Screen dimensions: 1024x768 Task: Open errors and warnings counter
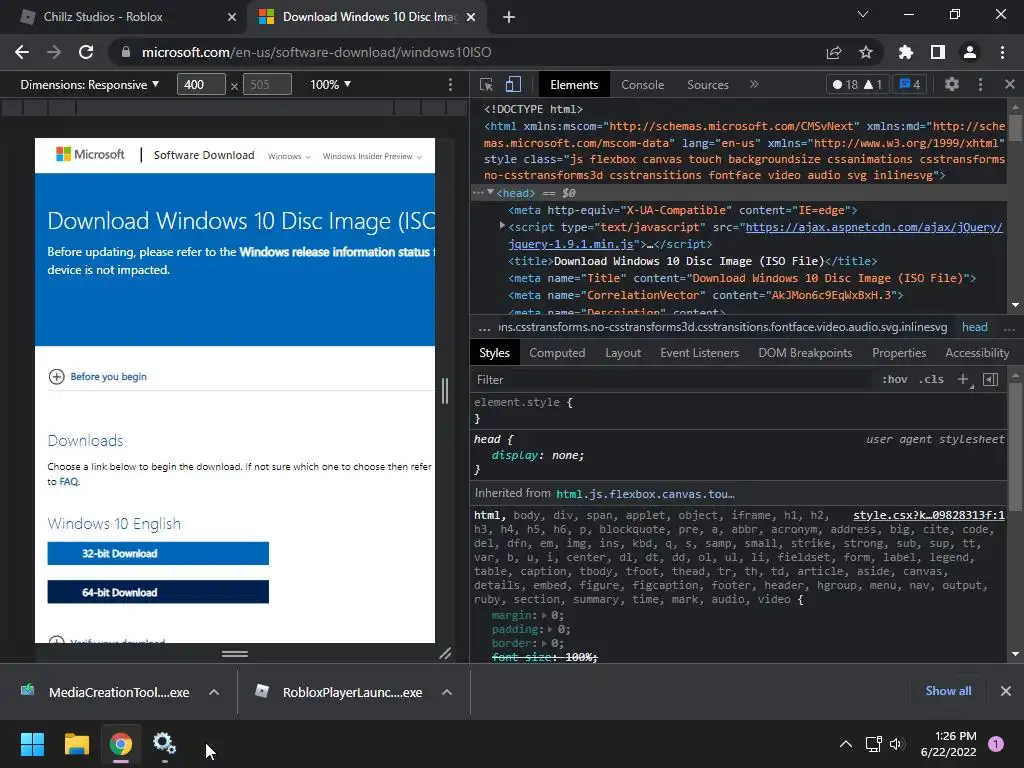point(857,84)
